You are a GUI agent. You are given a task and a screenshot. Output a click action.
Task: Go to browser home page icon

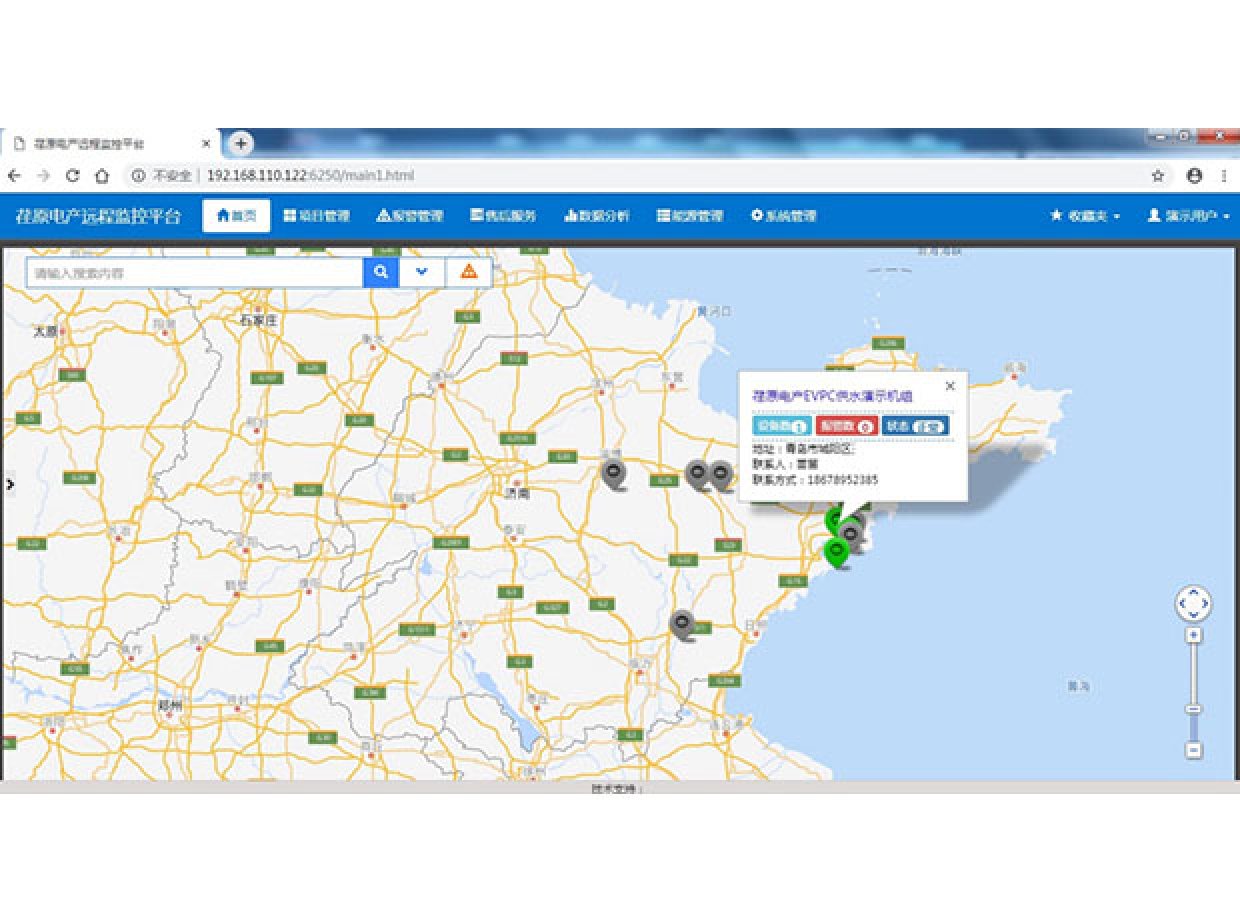(x=101, y=176)
